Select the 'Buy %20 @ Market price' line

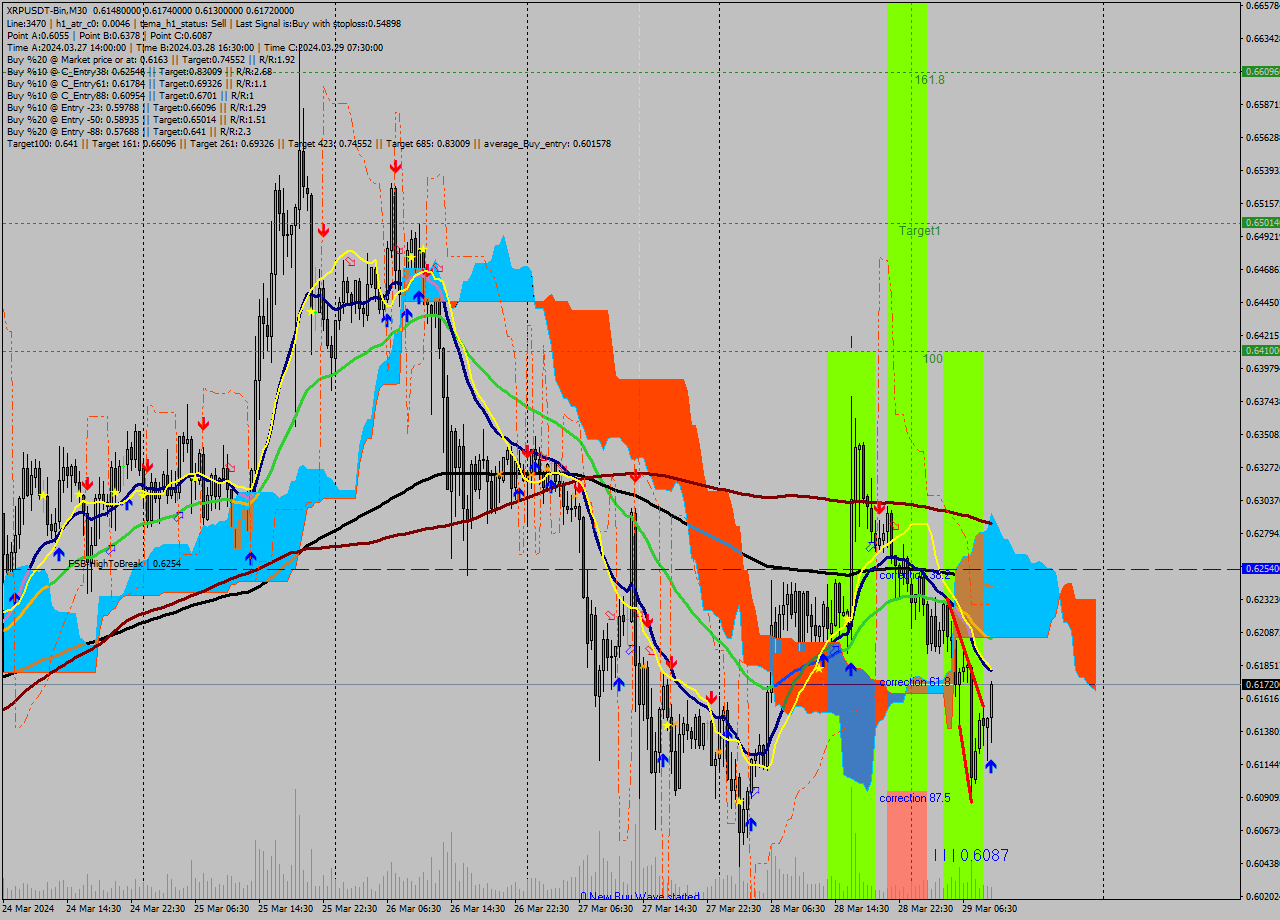[x=151, y=59]
